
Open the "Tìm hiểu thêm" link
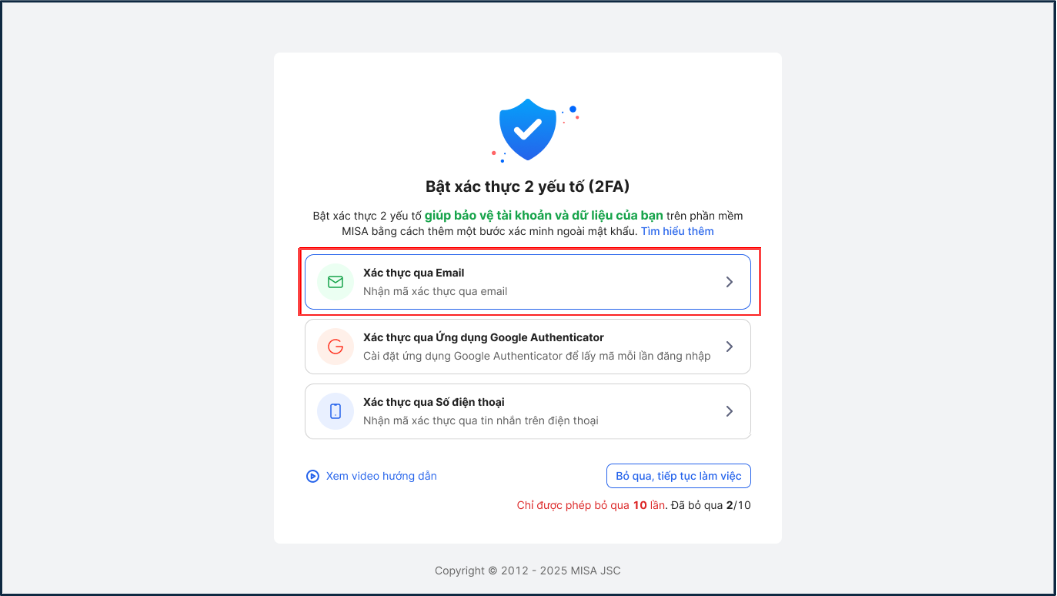[x=677, y=231]
